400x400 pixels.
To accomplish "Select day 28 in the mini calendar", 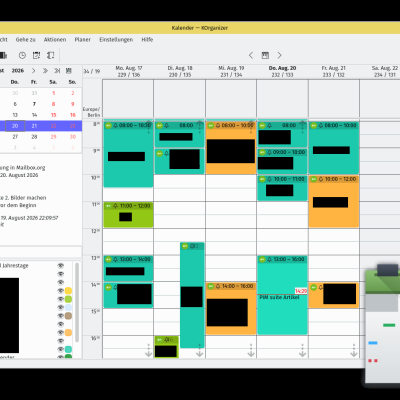I will [34, 137].
